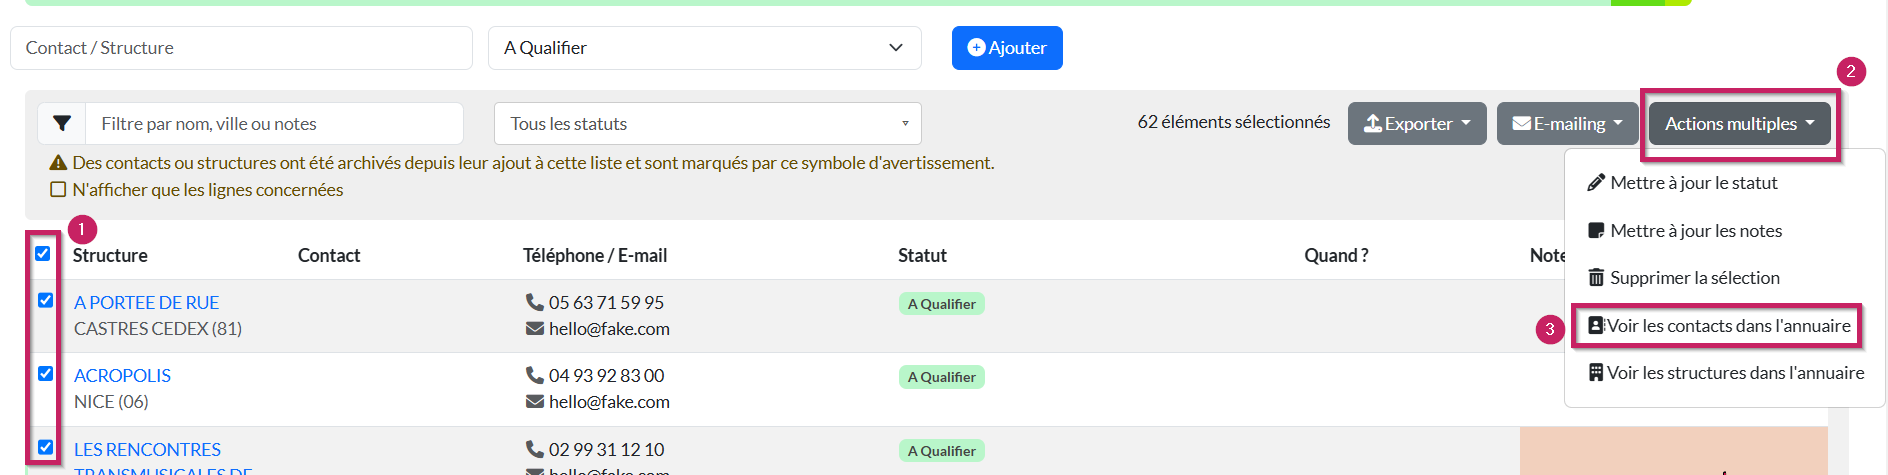Expand the "Tous les statuts" filter dropdown
Viewport: 1888px width, 475px height.
point(707,124)
